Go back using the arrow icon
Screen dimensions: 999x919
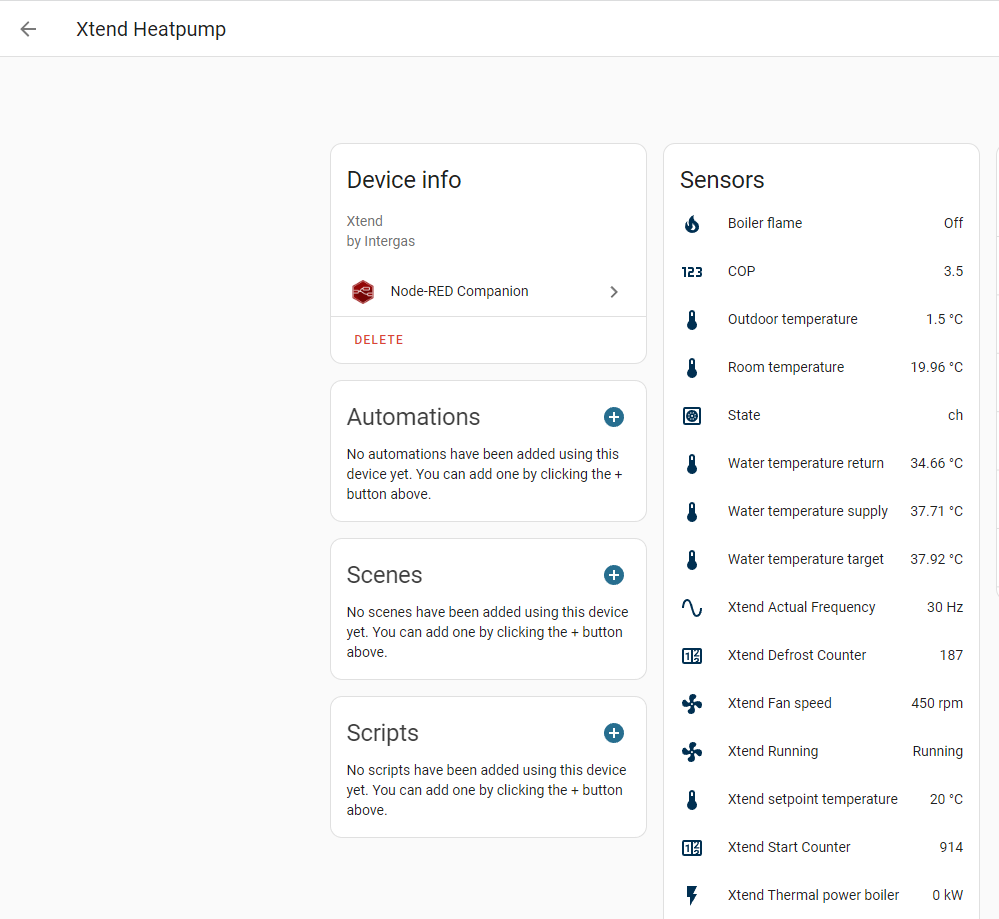click(x=28, y=29)
